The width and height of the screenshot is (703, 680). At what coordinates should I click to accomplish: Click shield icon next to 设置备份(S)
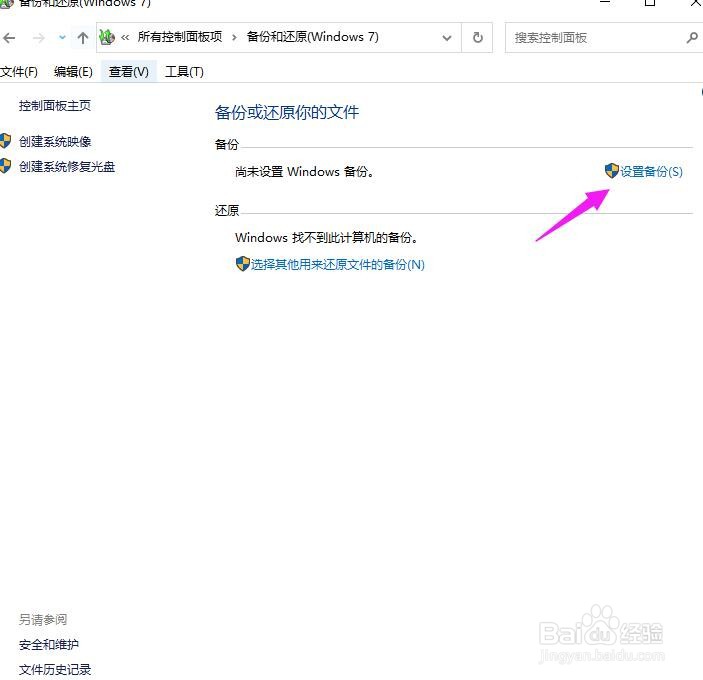pyautogui.click(x=612, y=170)
